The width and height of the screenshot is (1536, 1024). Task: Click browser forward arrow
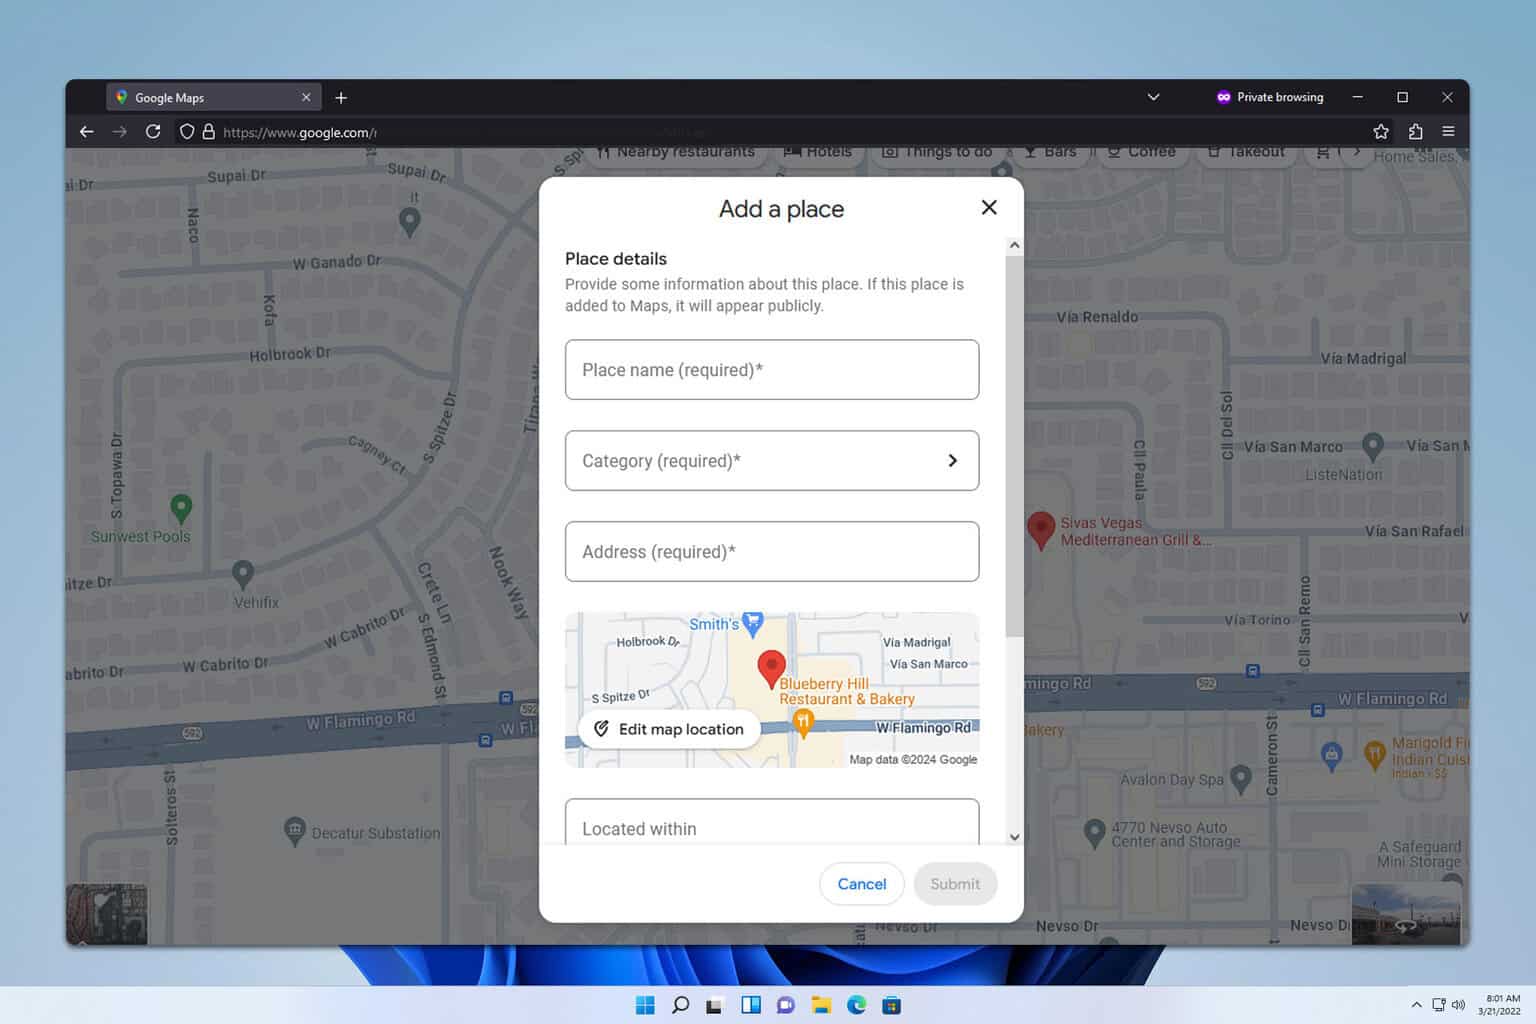tap(120, 132)
